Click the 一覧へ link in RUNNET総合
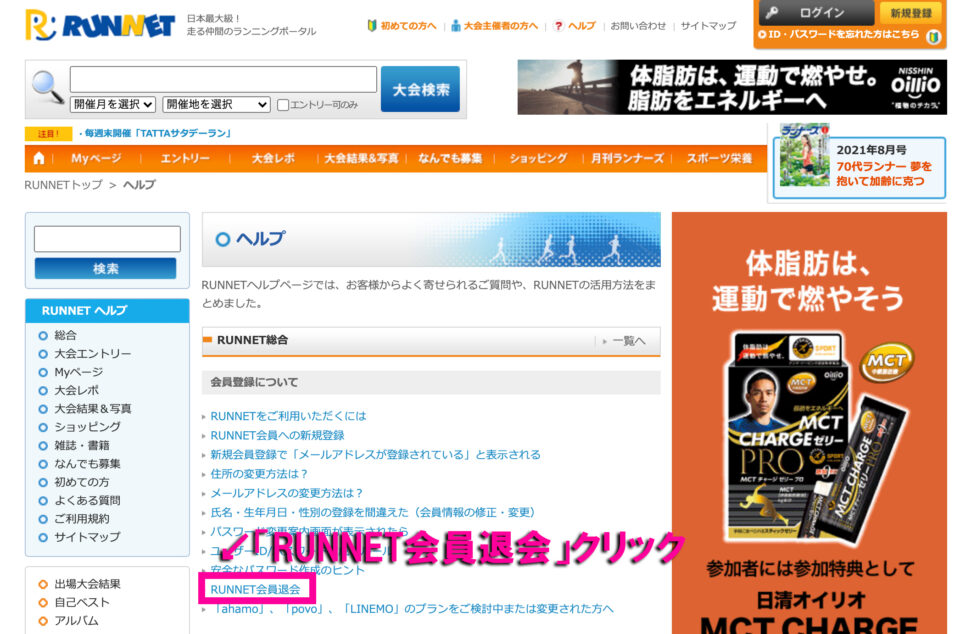 coord(629,341)
